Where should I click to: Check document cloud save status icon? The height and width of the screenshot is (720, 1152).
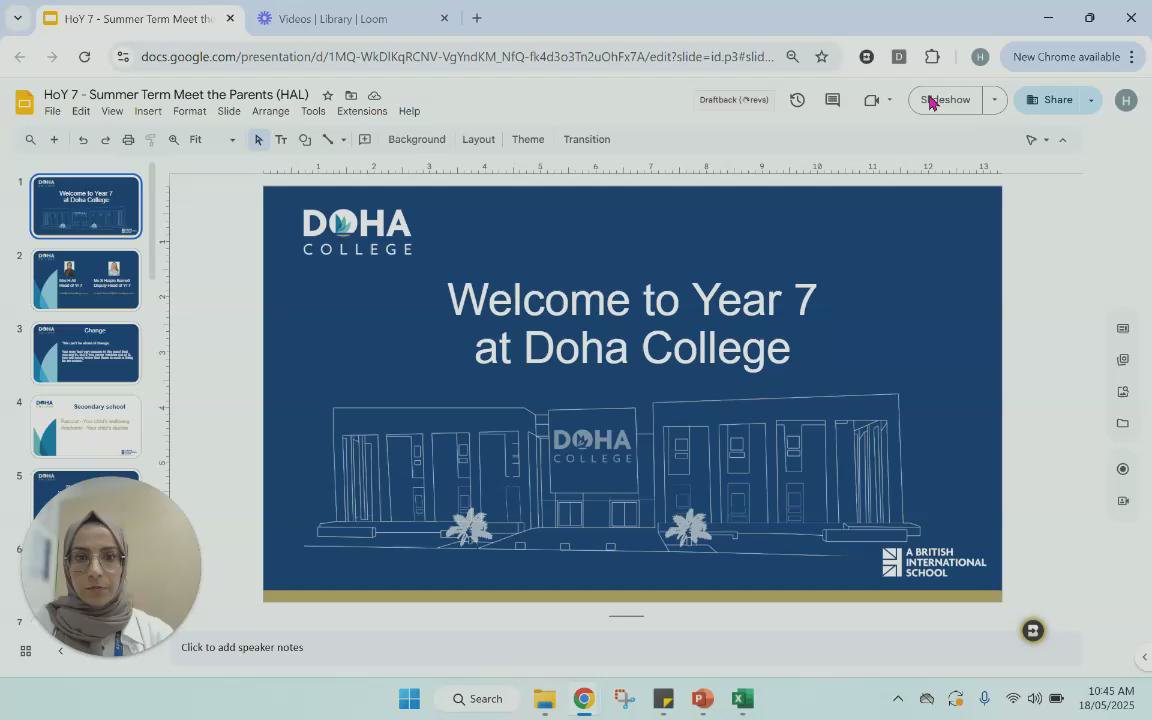375,96
